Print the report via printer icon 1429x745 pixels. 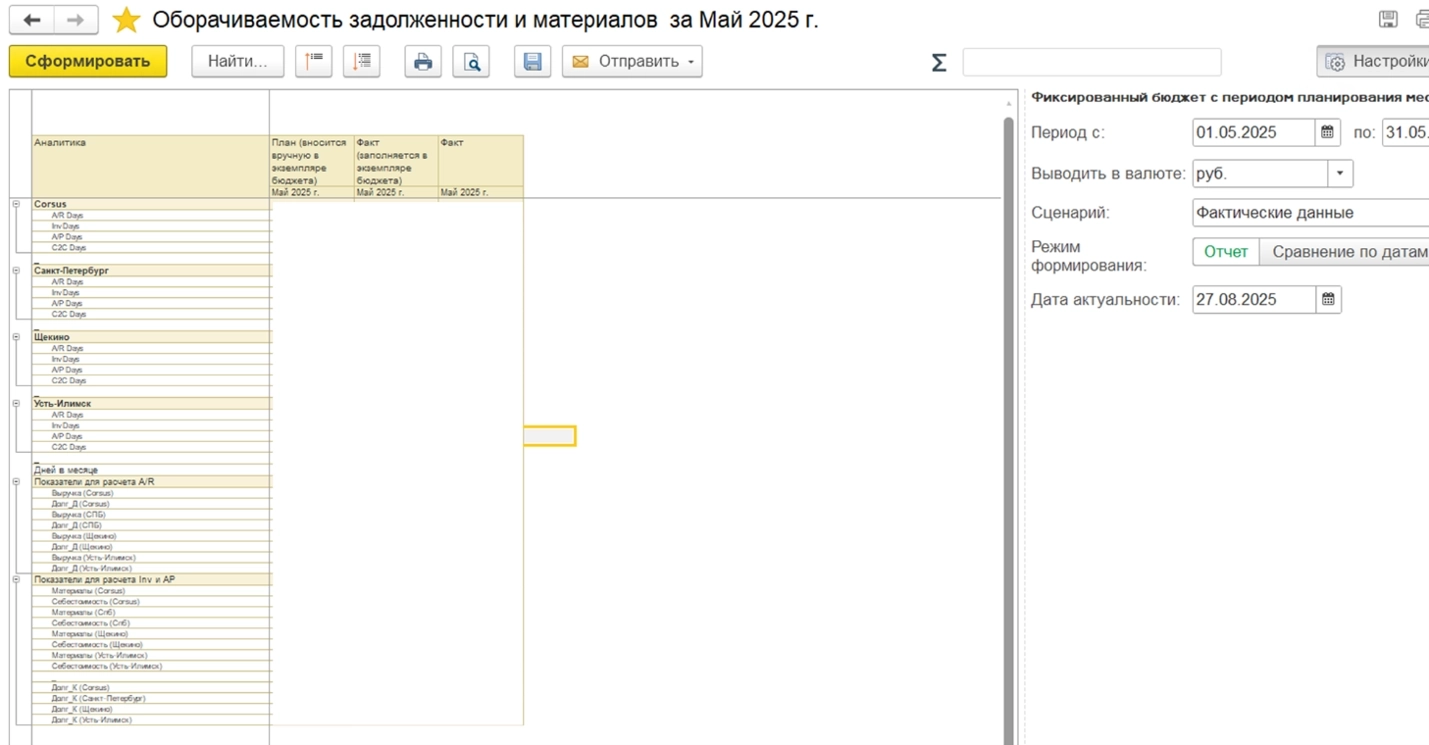coord(423,61)
